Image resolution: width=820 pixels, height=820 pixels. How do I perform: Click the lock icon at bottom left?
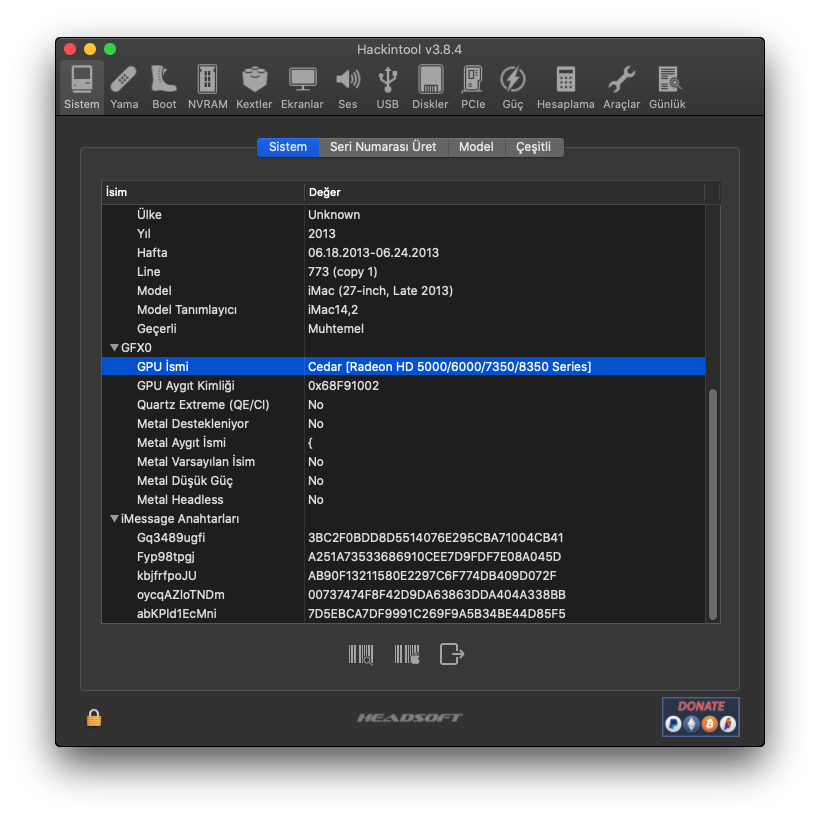coord(94,717)
